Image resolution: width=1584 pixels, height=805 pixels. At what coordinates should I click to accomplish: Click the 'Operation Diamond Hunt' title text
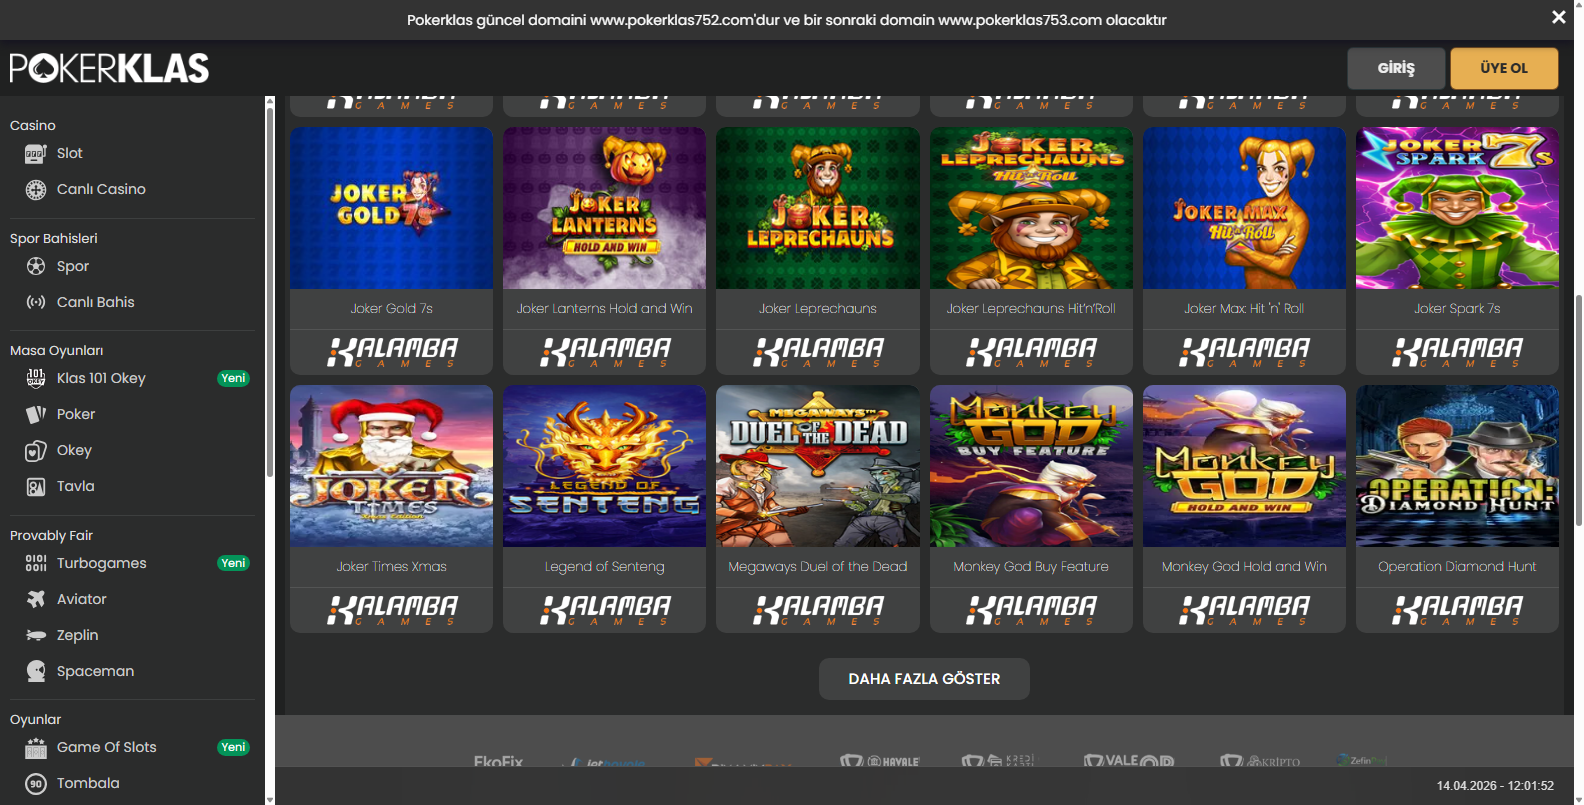pos(1457,566)
